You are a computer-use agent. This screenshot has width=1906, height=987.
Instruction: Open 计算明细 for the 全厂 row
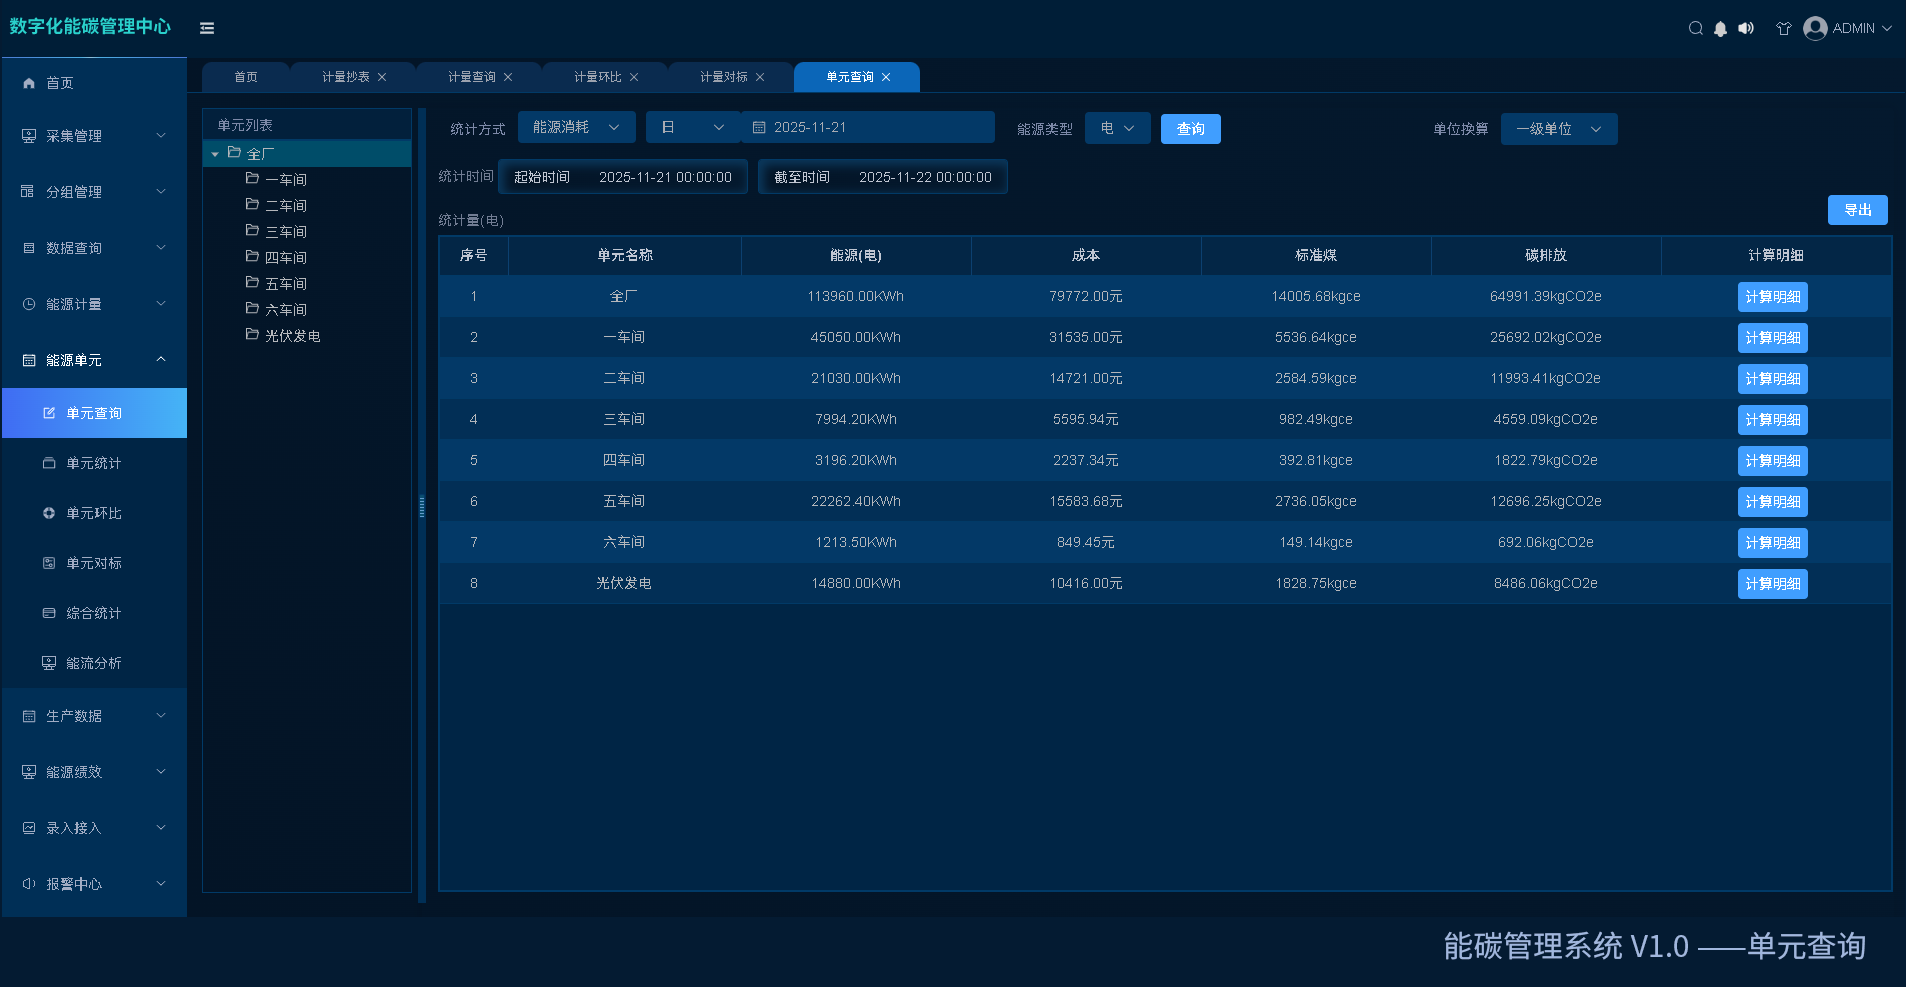point(1773,297)
